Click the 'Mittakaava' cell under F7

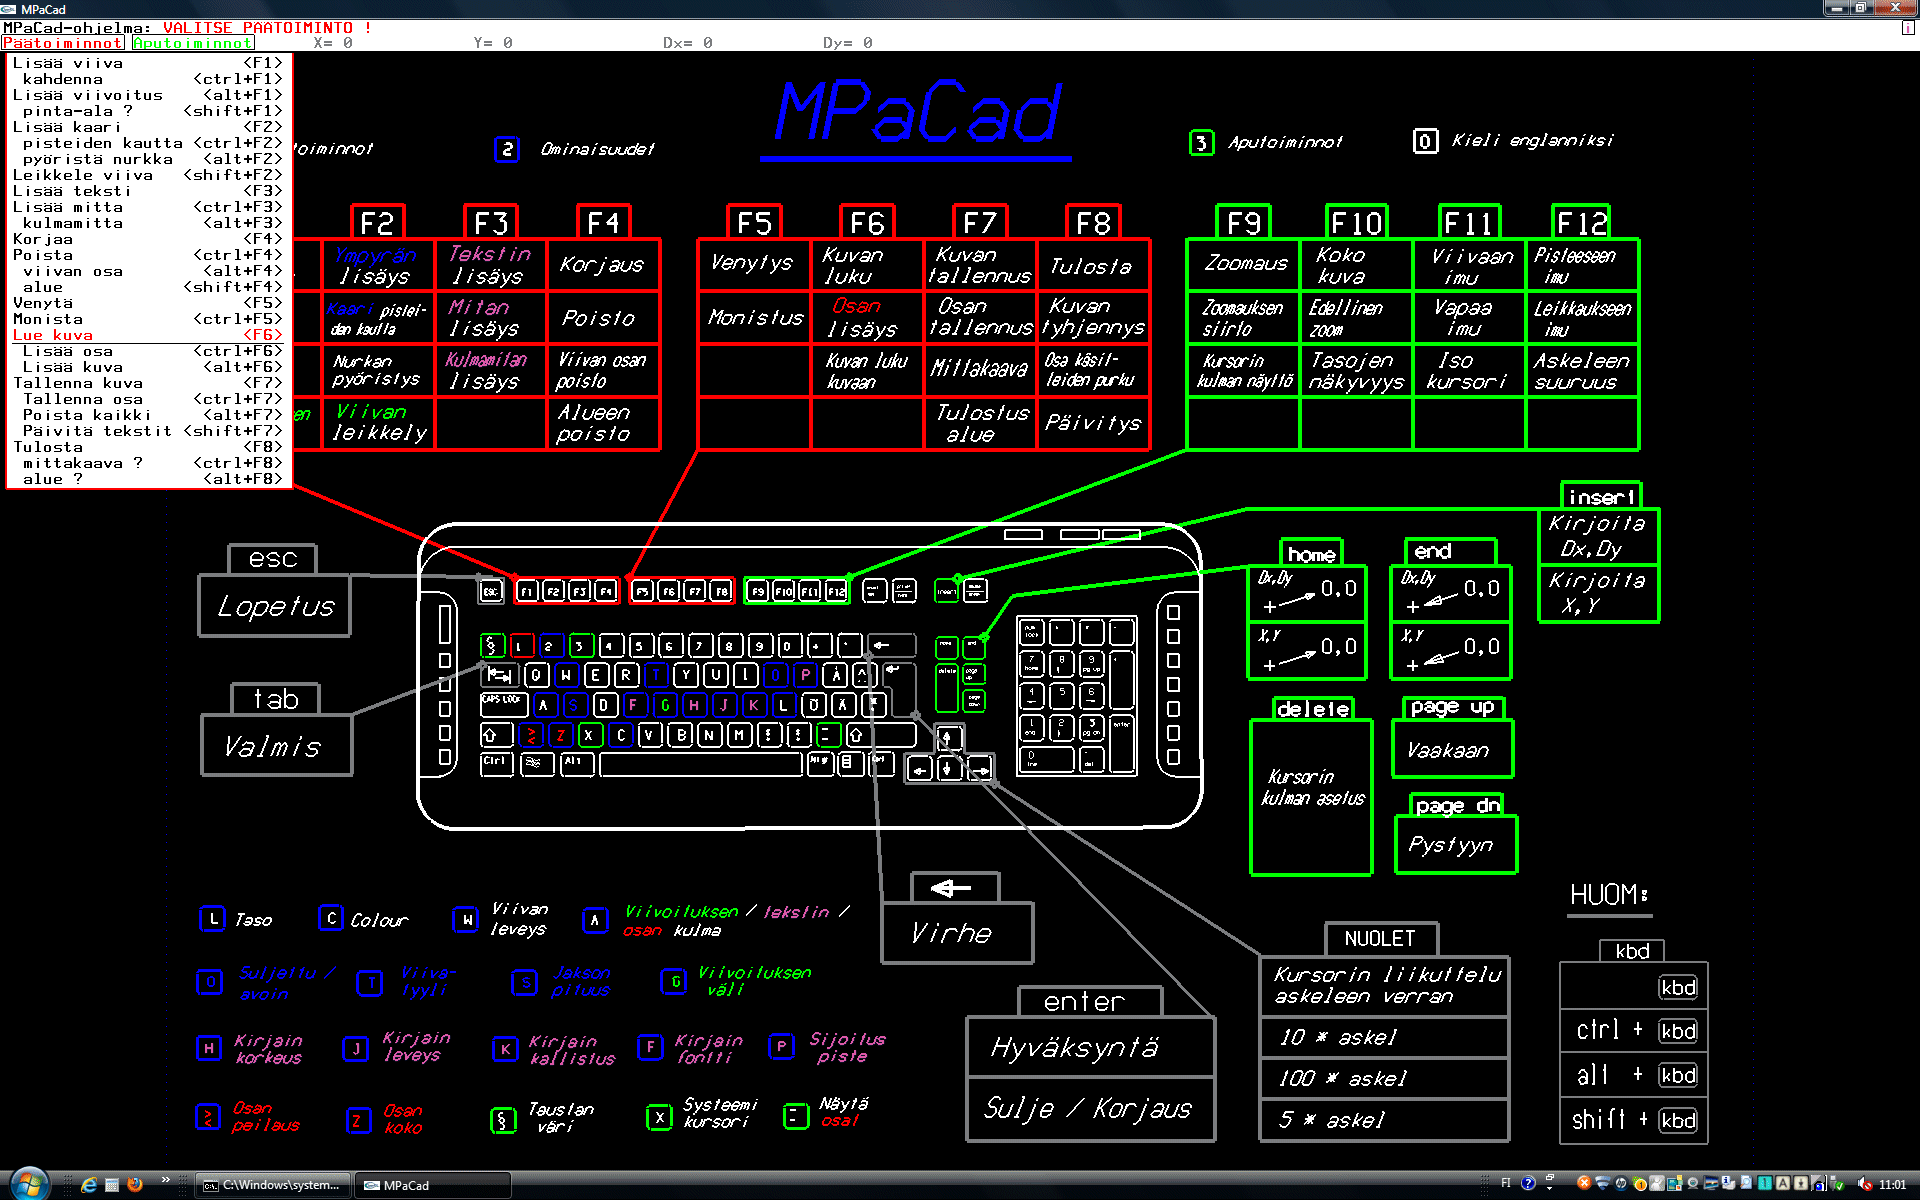tap(980, 370)
